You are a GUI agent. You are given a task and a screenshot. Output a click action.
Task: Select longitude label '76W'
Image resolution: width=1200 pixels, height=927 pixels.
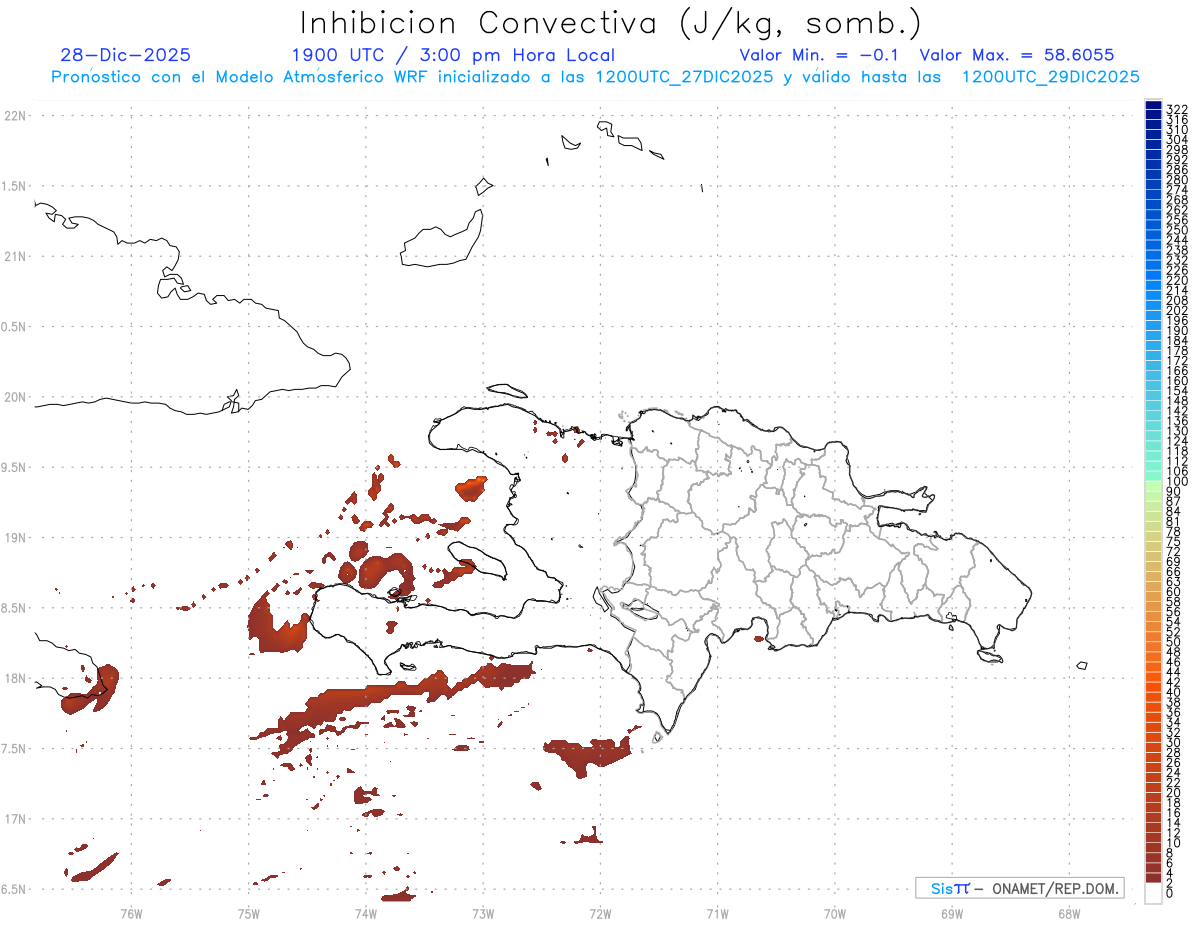[131, 913]
